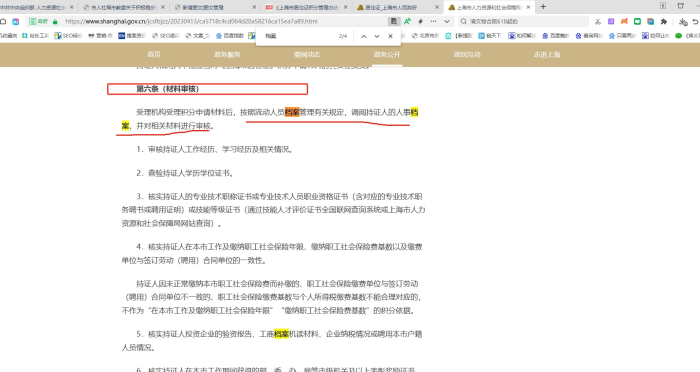Close the 新增图文 tab
The image size is (700, 372).
click(x=254, y=7)
